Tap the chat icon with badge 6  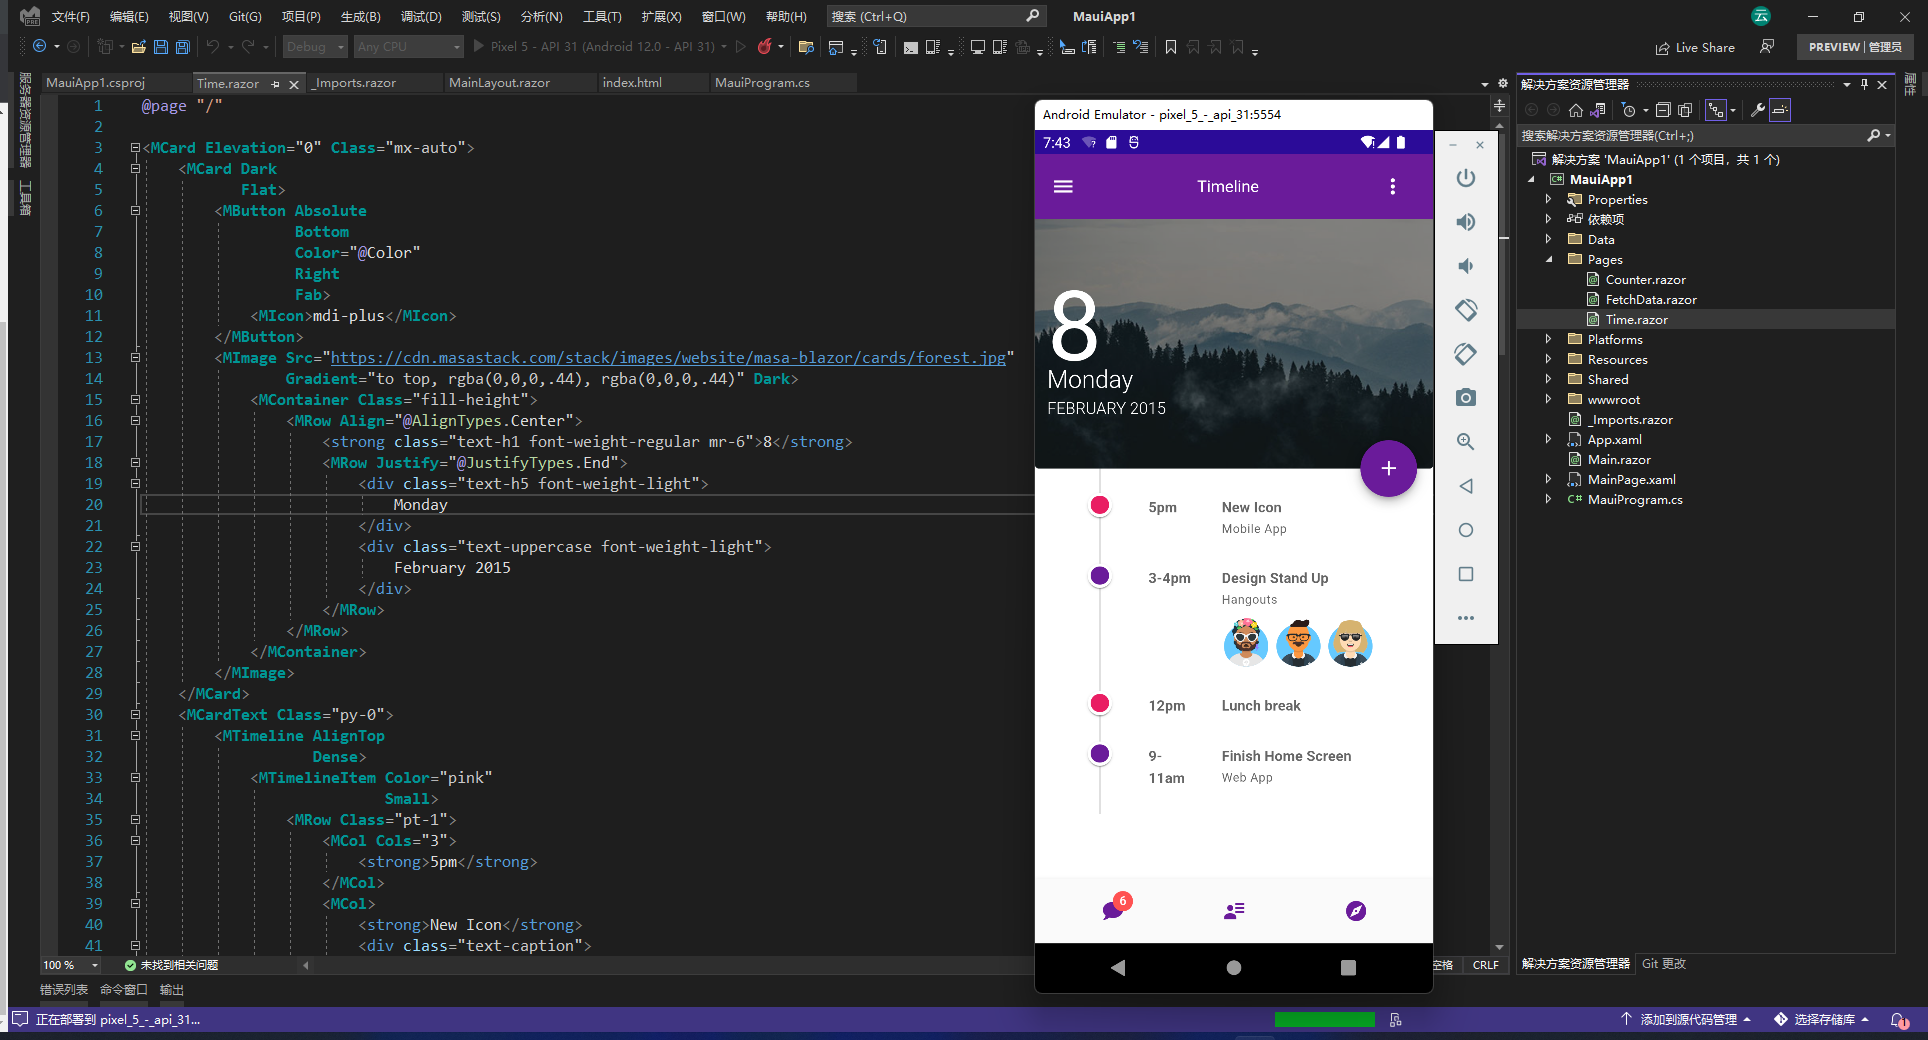coord(1114,909)
